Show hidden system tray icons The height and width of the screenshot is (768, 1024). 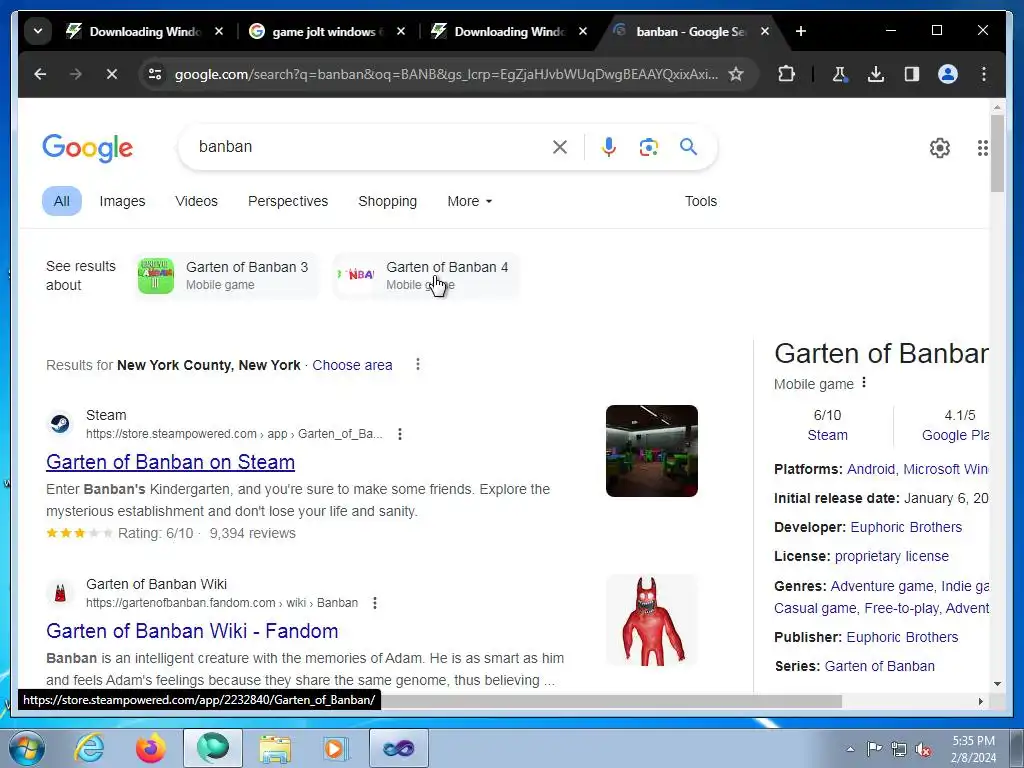pyautogui.click(x=850, y=749)
